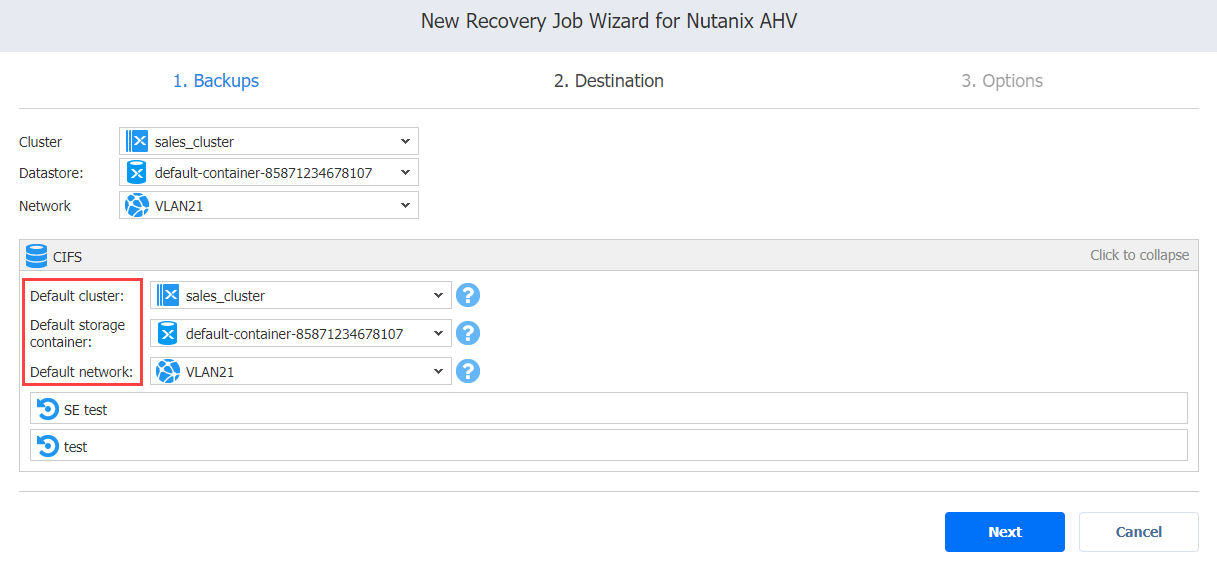The image size is (1217, 567).
Task: Click the Next button
Action: [1005, 532]
